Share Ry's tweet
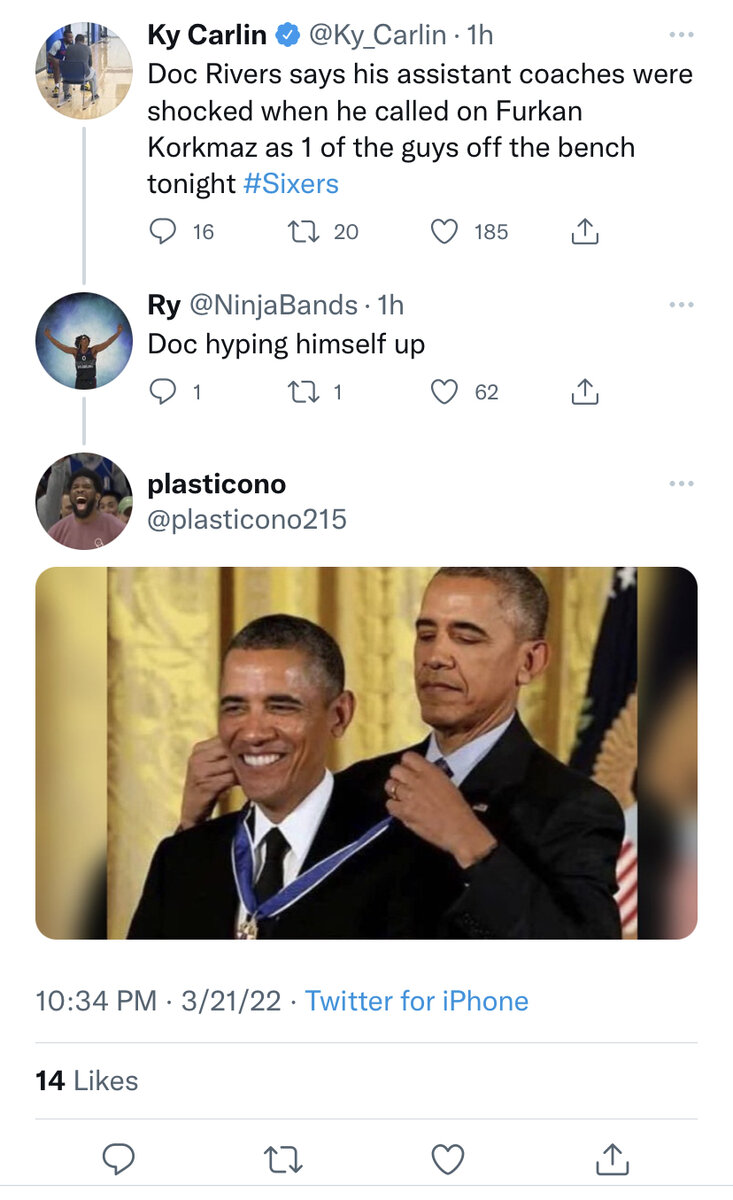Screen dimensions: 733x1200 coord(585,392)
